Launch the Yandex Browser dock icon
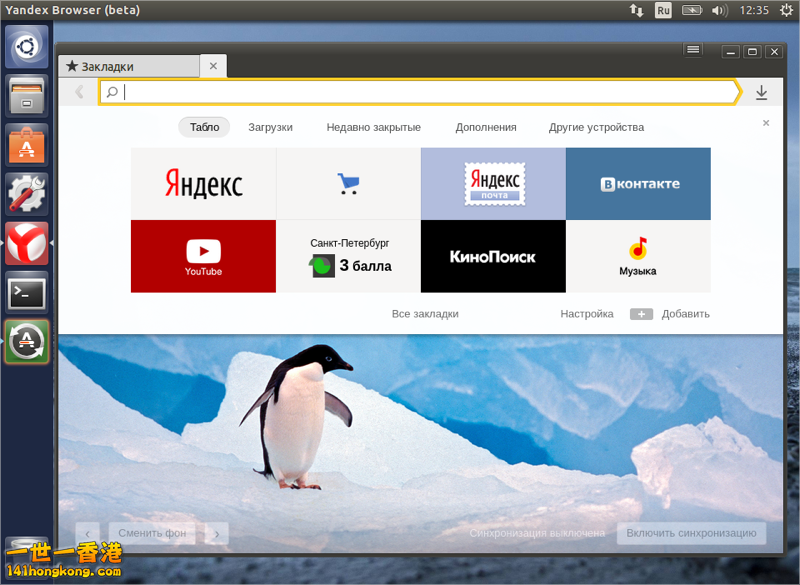Viewport: 800px width, 585px height. [x=26, y=242]
